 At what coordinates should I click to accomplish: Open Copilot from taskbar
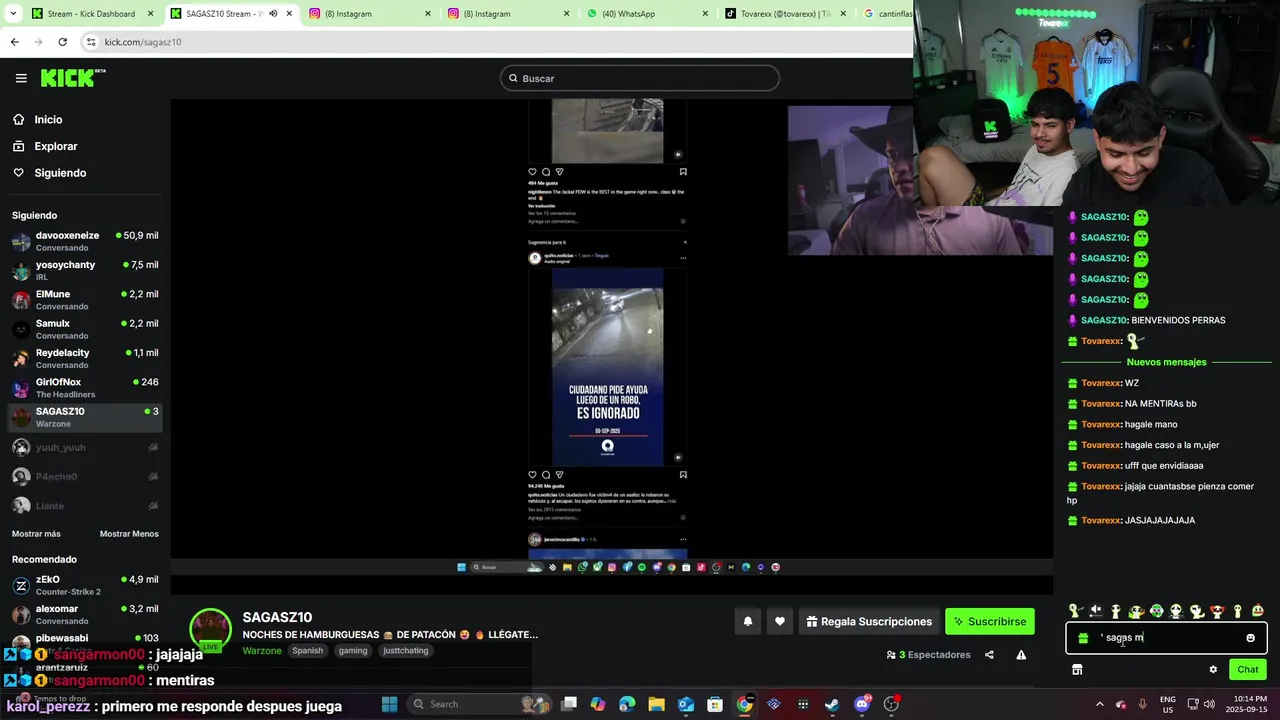[x=598, y=704]
